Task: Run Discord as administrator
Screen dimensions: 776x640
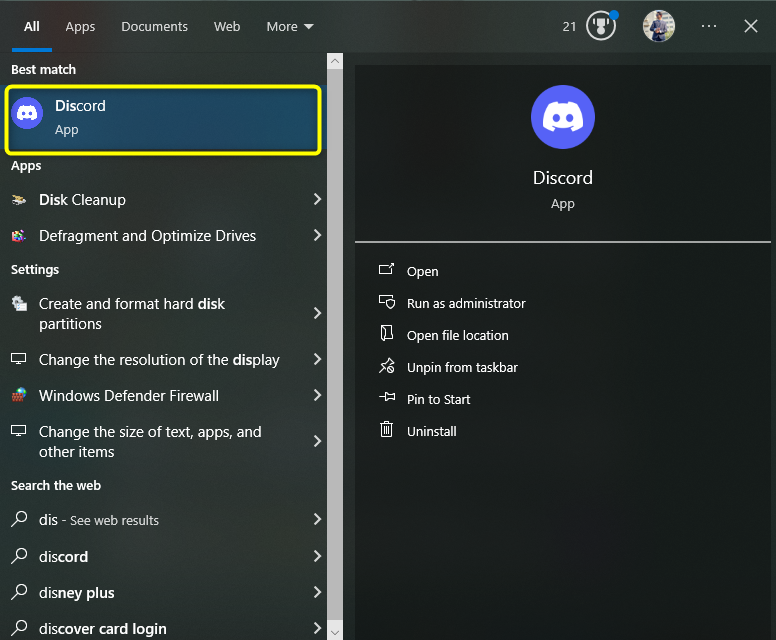Action: click(466, 303)
